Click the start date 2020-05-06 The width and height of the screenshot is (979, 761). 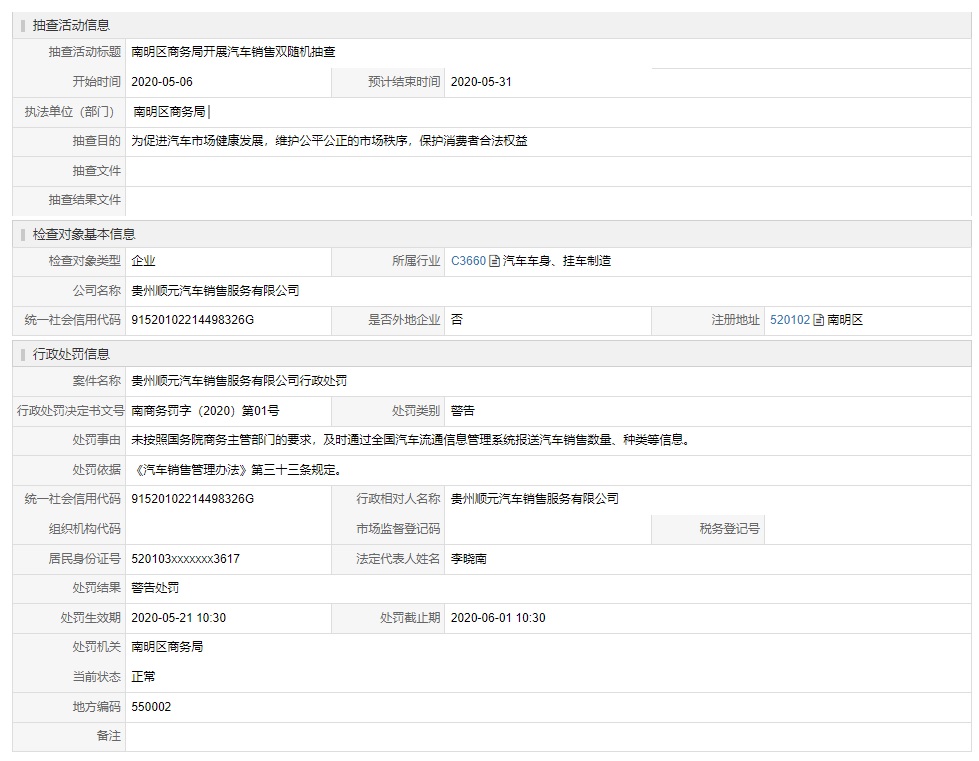point(162,82)
